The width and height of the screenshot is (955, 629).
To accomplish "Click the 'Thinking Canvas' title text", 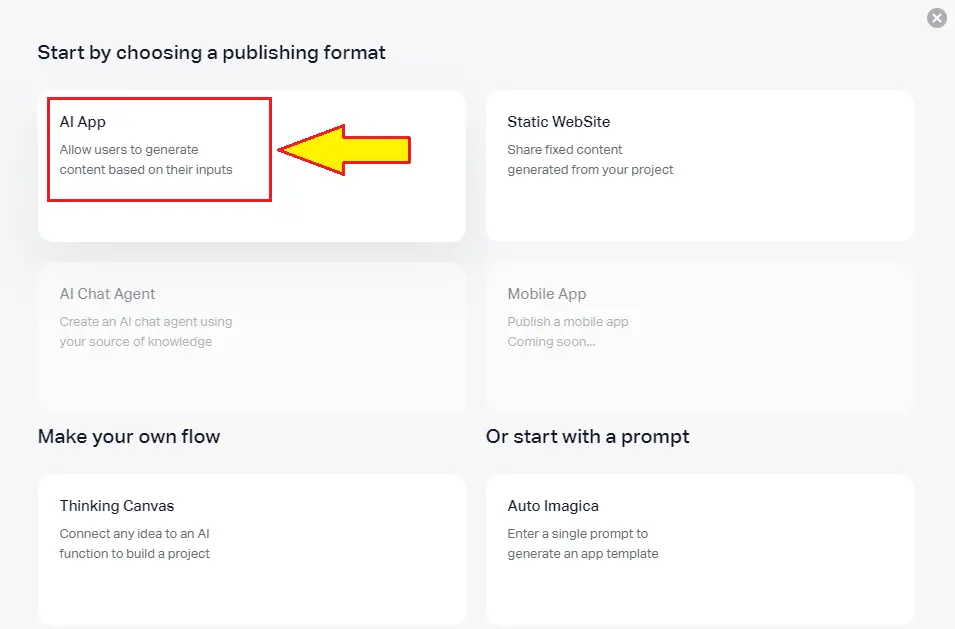I will pyautogui.click(x=117, y=506).
